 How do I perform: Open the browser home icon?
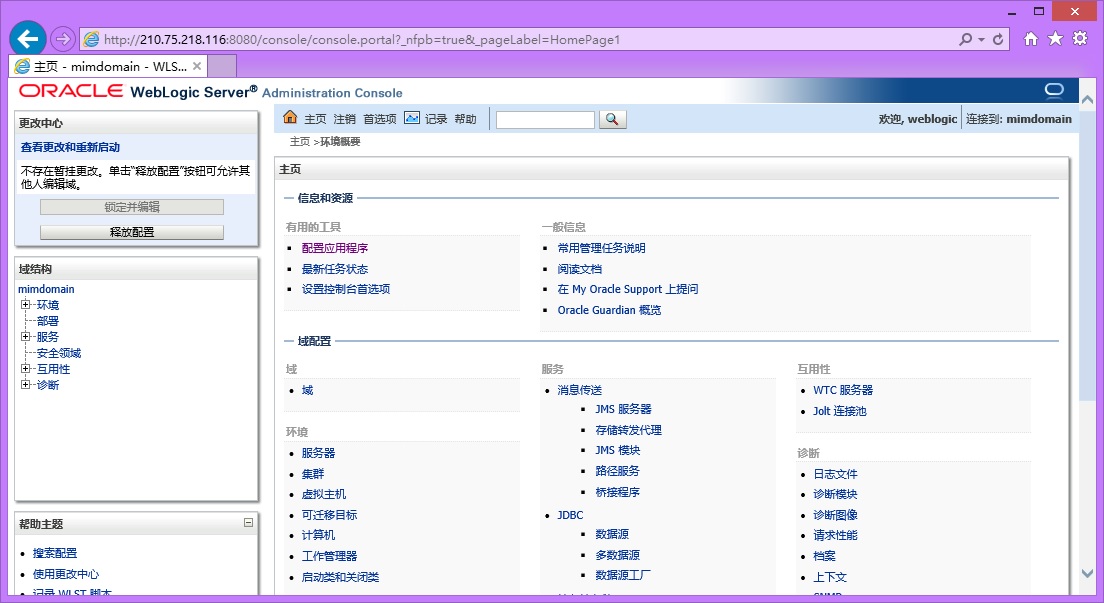point(1031,39)
